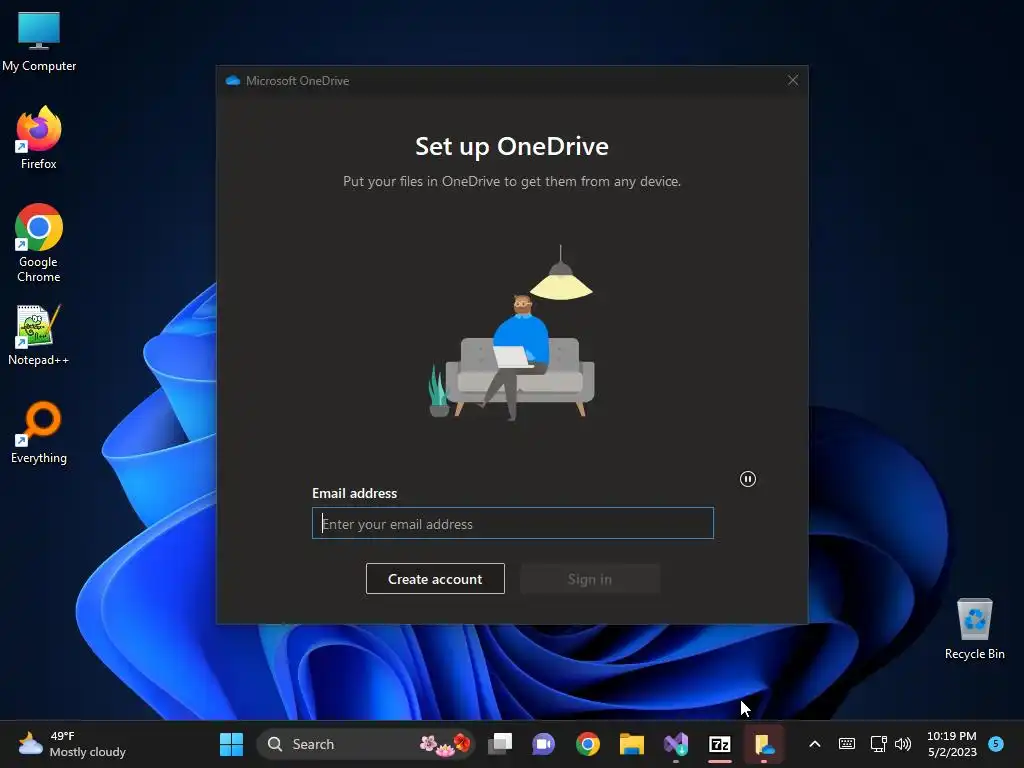This screenshot has width=1024, height=768.
Task: Click the OneDrive cloud icon in title bar
Action: click(232, 80)
